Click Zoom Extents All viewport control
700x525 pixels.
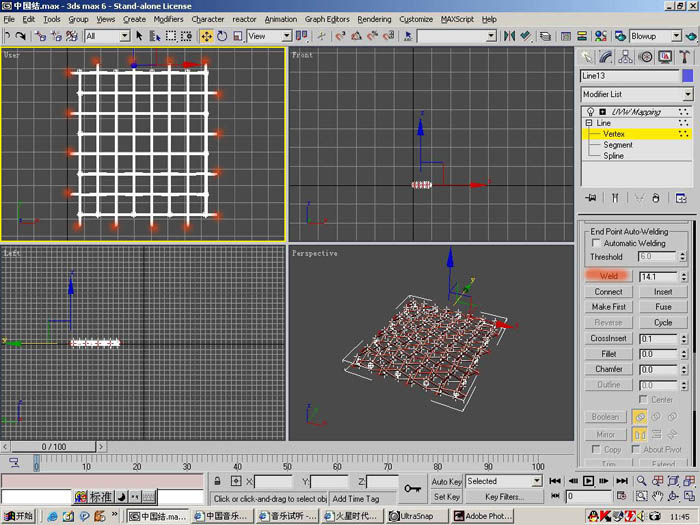pos(689,481)
